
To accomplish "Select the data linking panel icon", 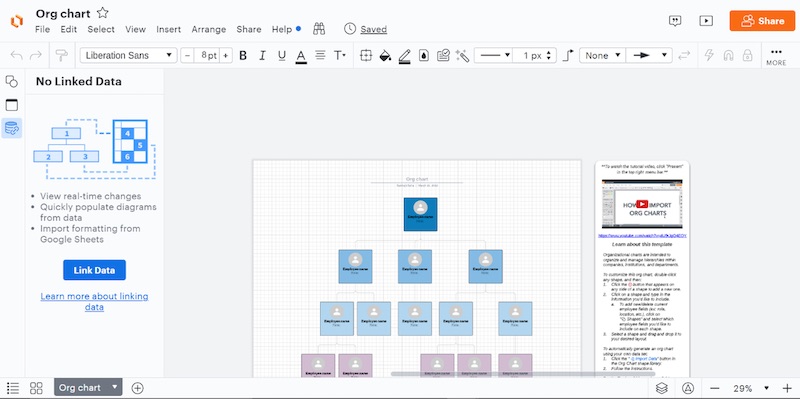I will click(x=12, y=129).
